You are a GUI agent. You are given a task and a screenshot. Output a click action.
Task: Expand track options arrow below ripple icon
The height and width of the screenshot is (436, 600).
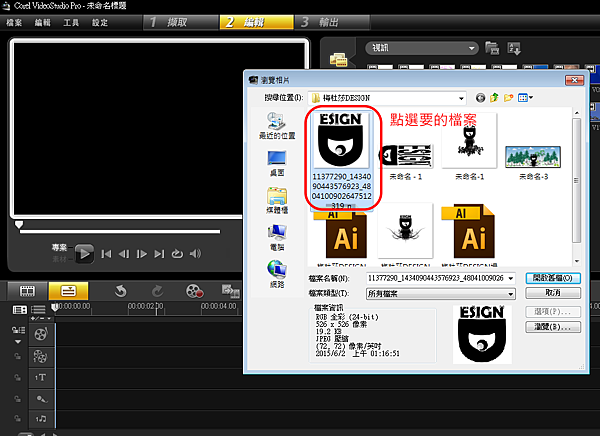[x=18, y=342]
